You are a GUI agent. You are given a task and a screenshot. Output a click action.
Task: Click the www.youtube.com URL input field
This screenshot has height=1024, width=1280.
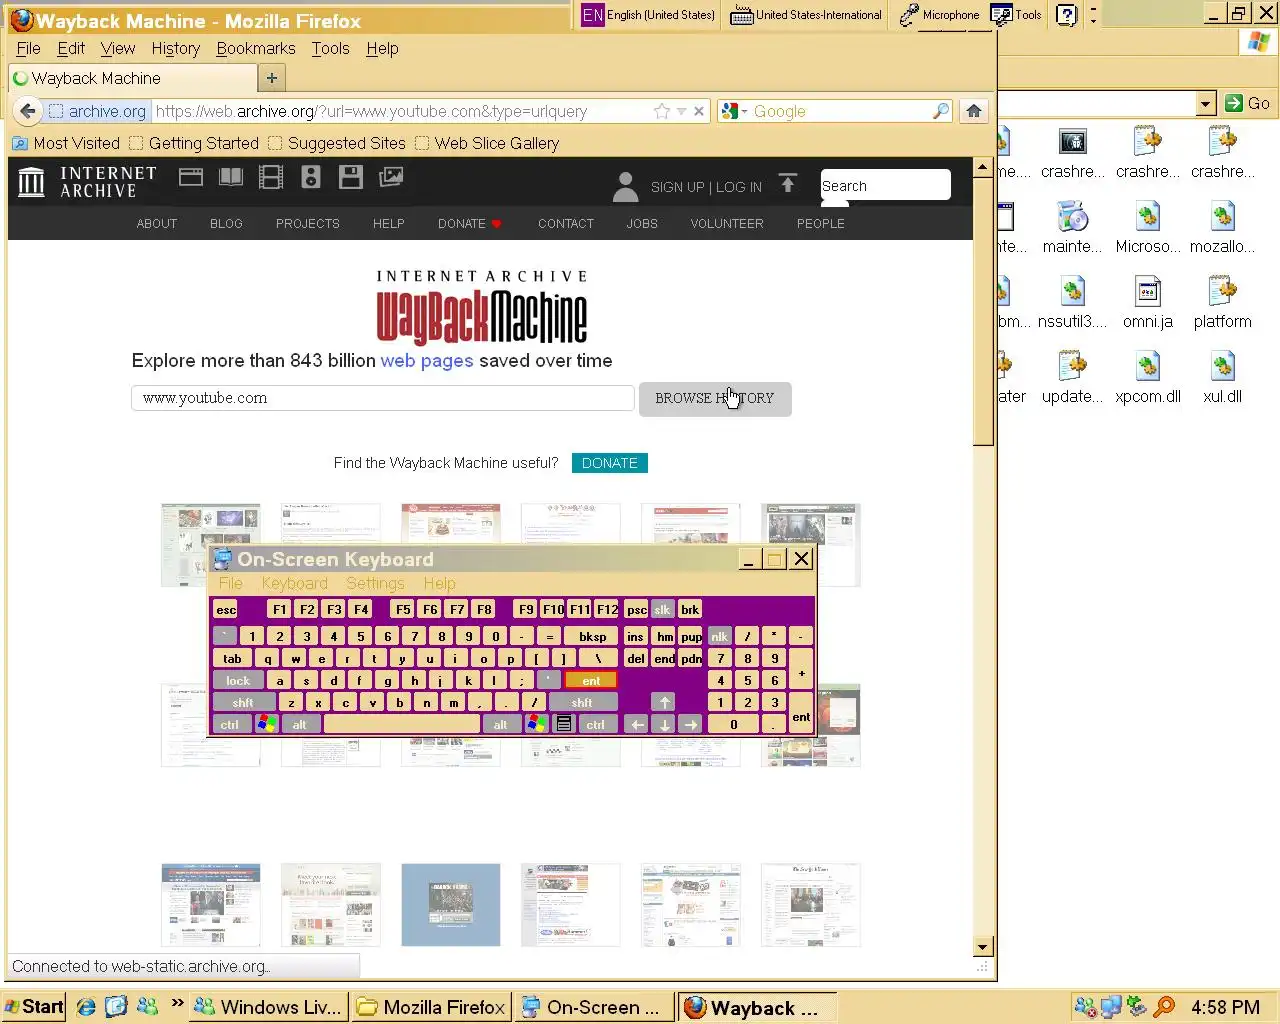(x=383, y=398)
